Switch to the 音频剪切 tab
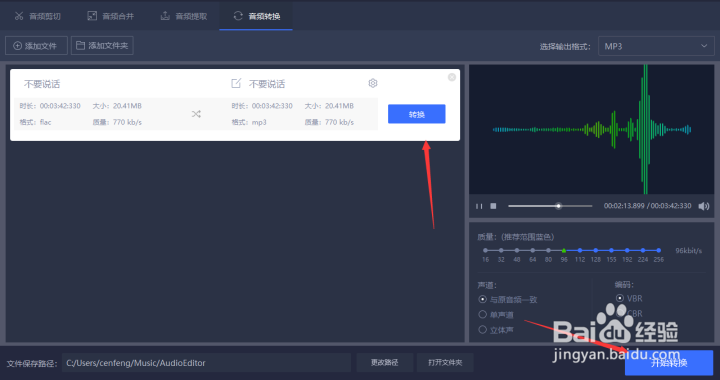720x380 pixels. 38,17
